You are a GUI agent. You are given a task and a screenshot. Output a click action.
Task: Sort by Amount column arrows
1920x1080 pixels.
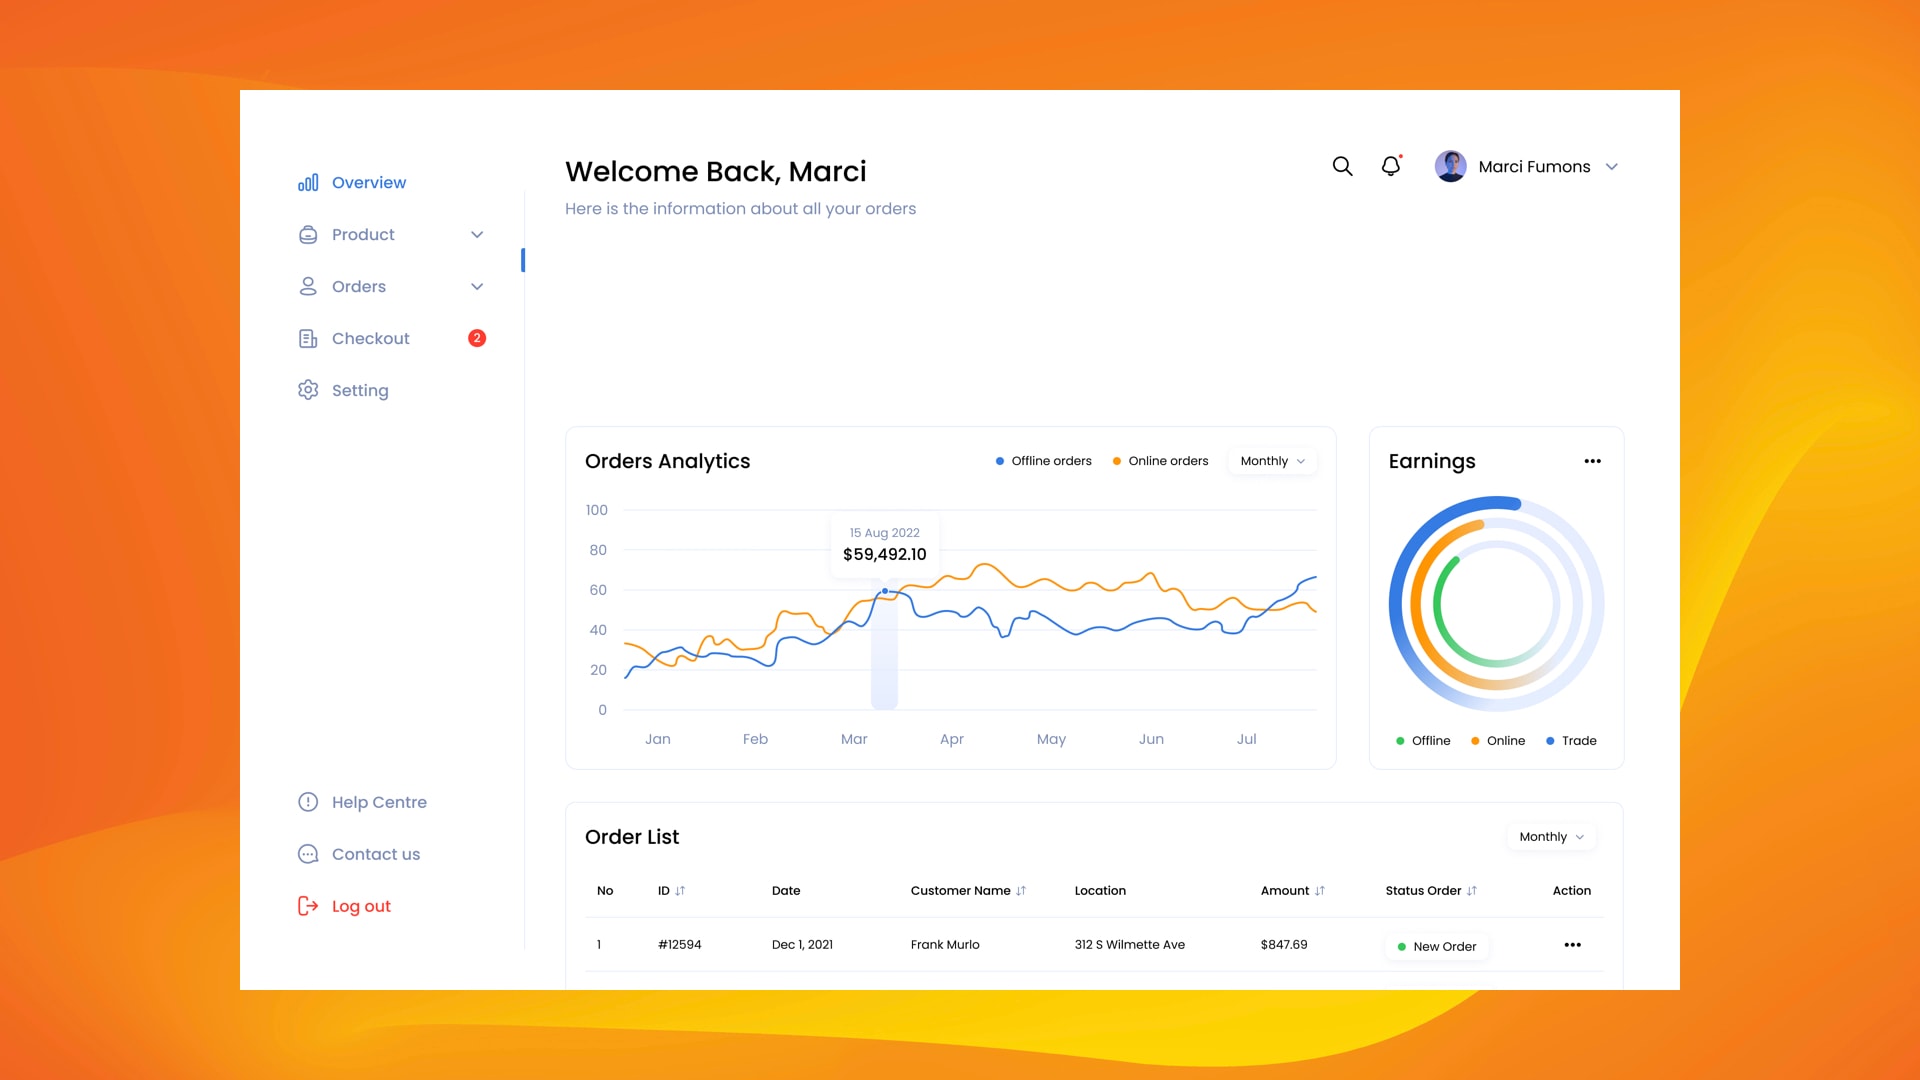point(1319,891)
